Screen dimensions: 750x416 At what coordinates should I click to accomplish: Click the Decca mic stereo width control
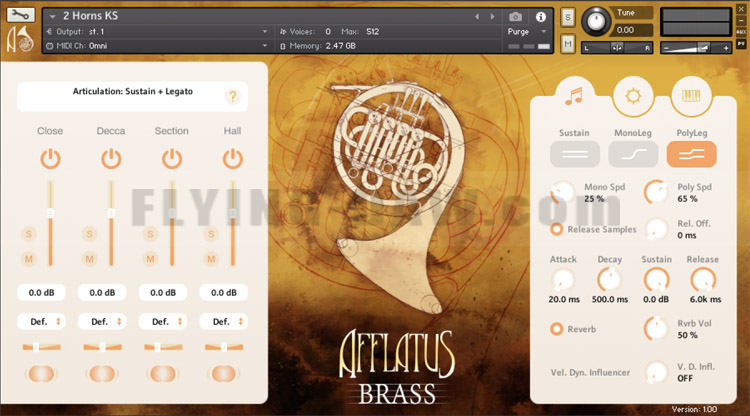click(x=102, y=374)
